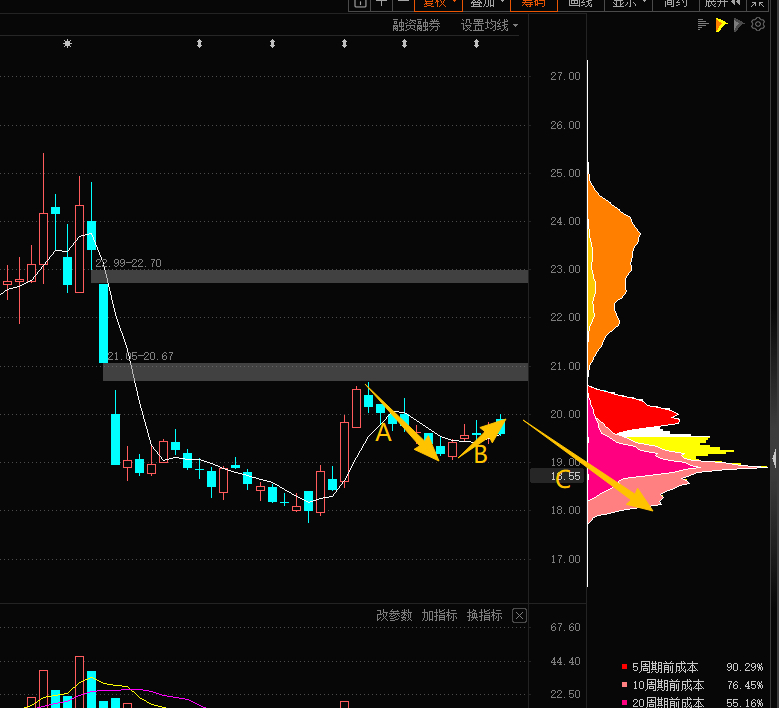Click the minus zoom-out toolbar icon
The image size is (779, 708).
(x=403, y=4)
